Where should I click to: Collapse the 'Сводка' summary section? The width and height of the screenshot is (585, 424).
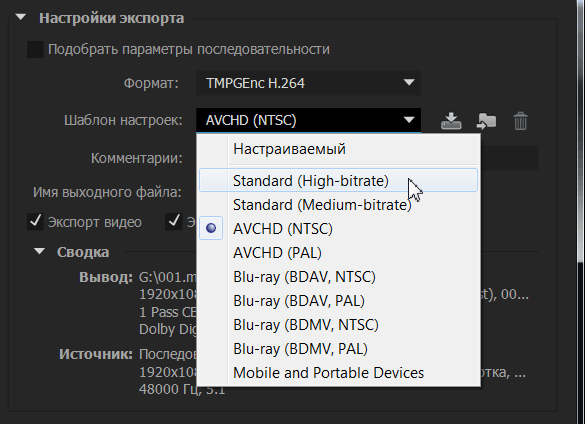tap(40, 251)
